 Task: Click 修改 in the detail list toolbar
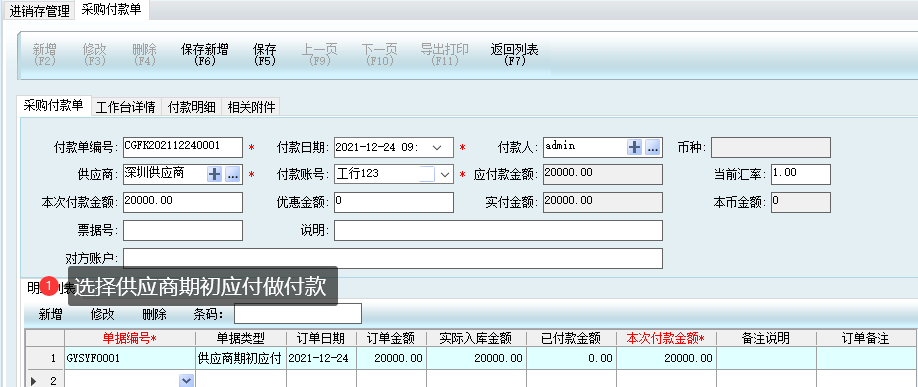click(x=102, y=314)
